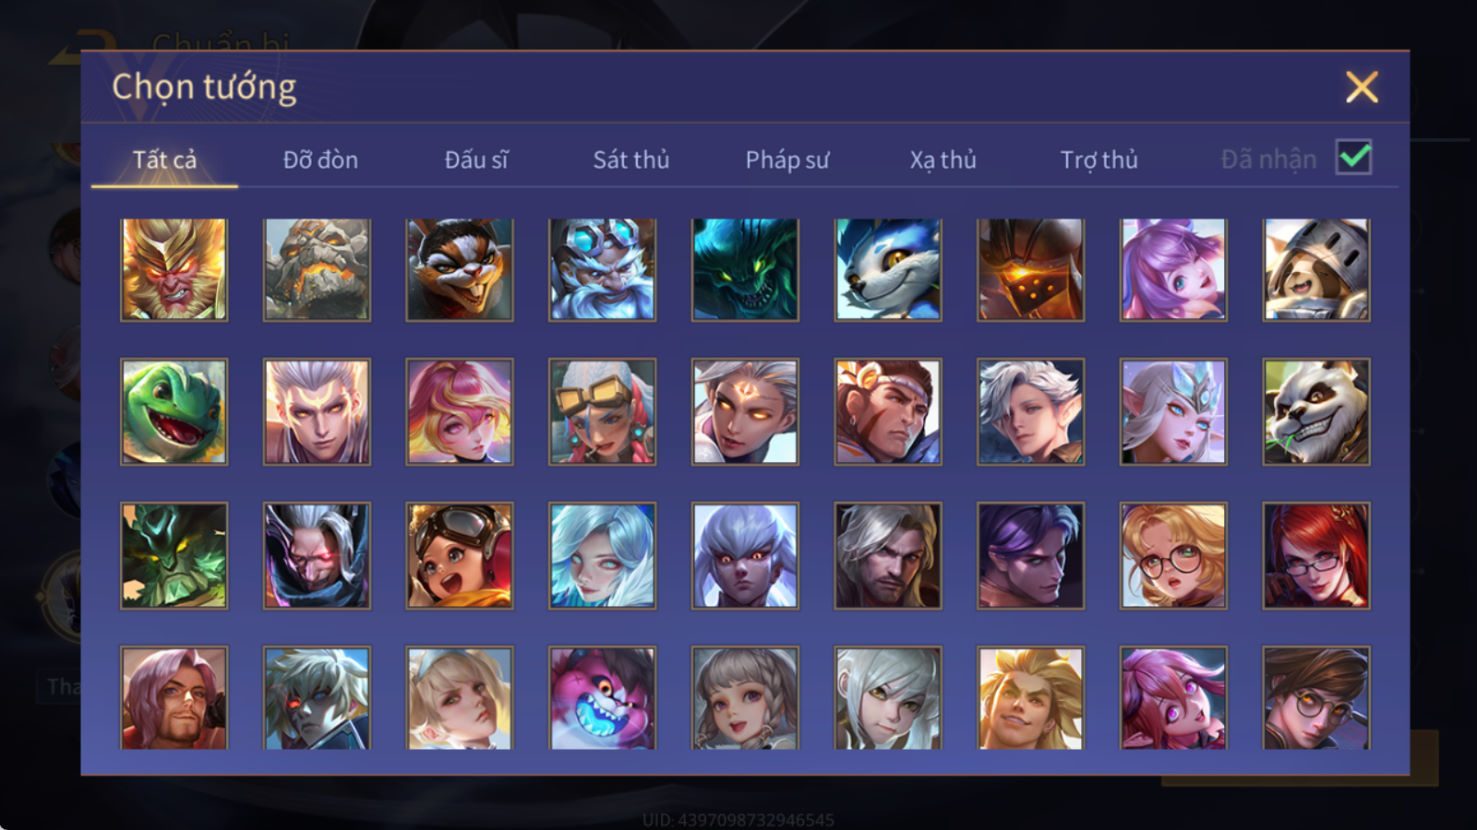Toggle the Đã nhận checkbox
This screenshot has width=1477, height=830.
tap(1354, 158)
